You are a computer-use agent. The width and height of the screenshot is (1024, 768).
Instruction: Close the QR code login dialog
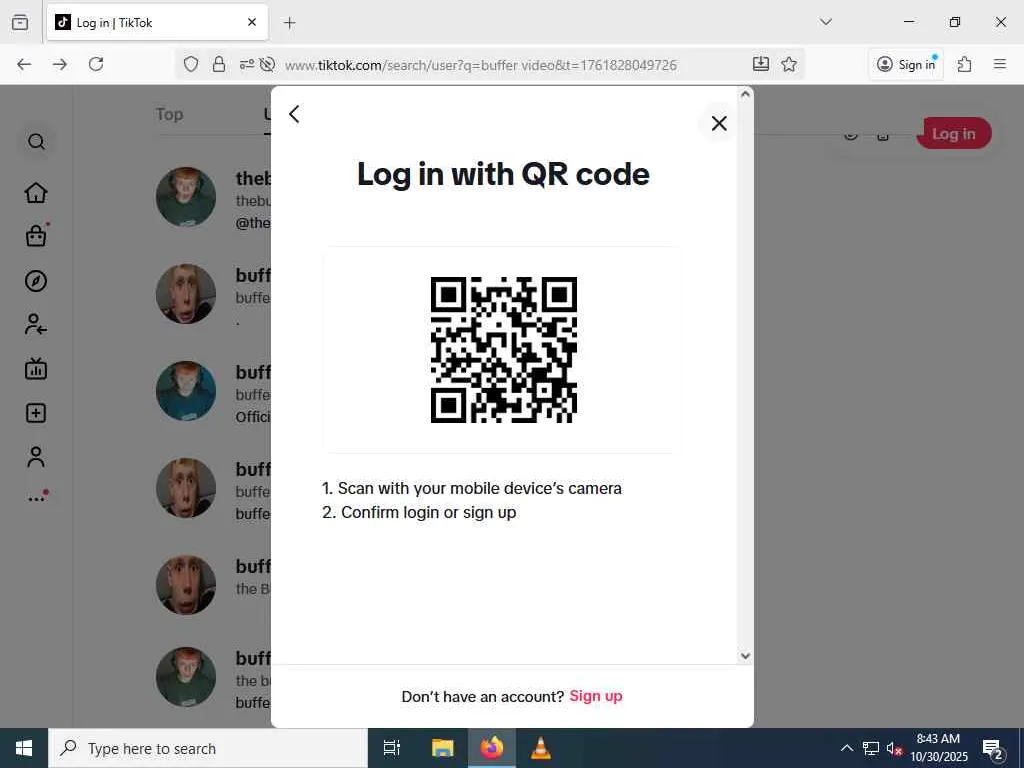tap(719, 123)
